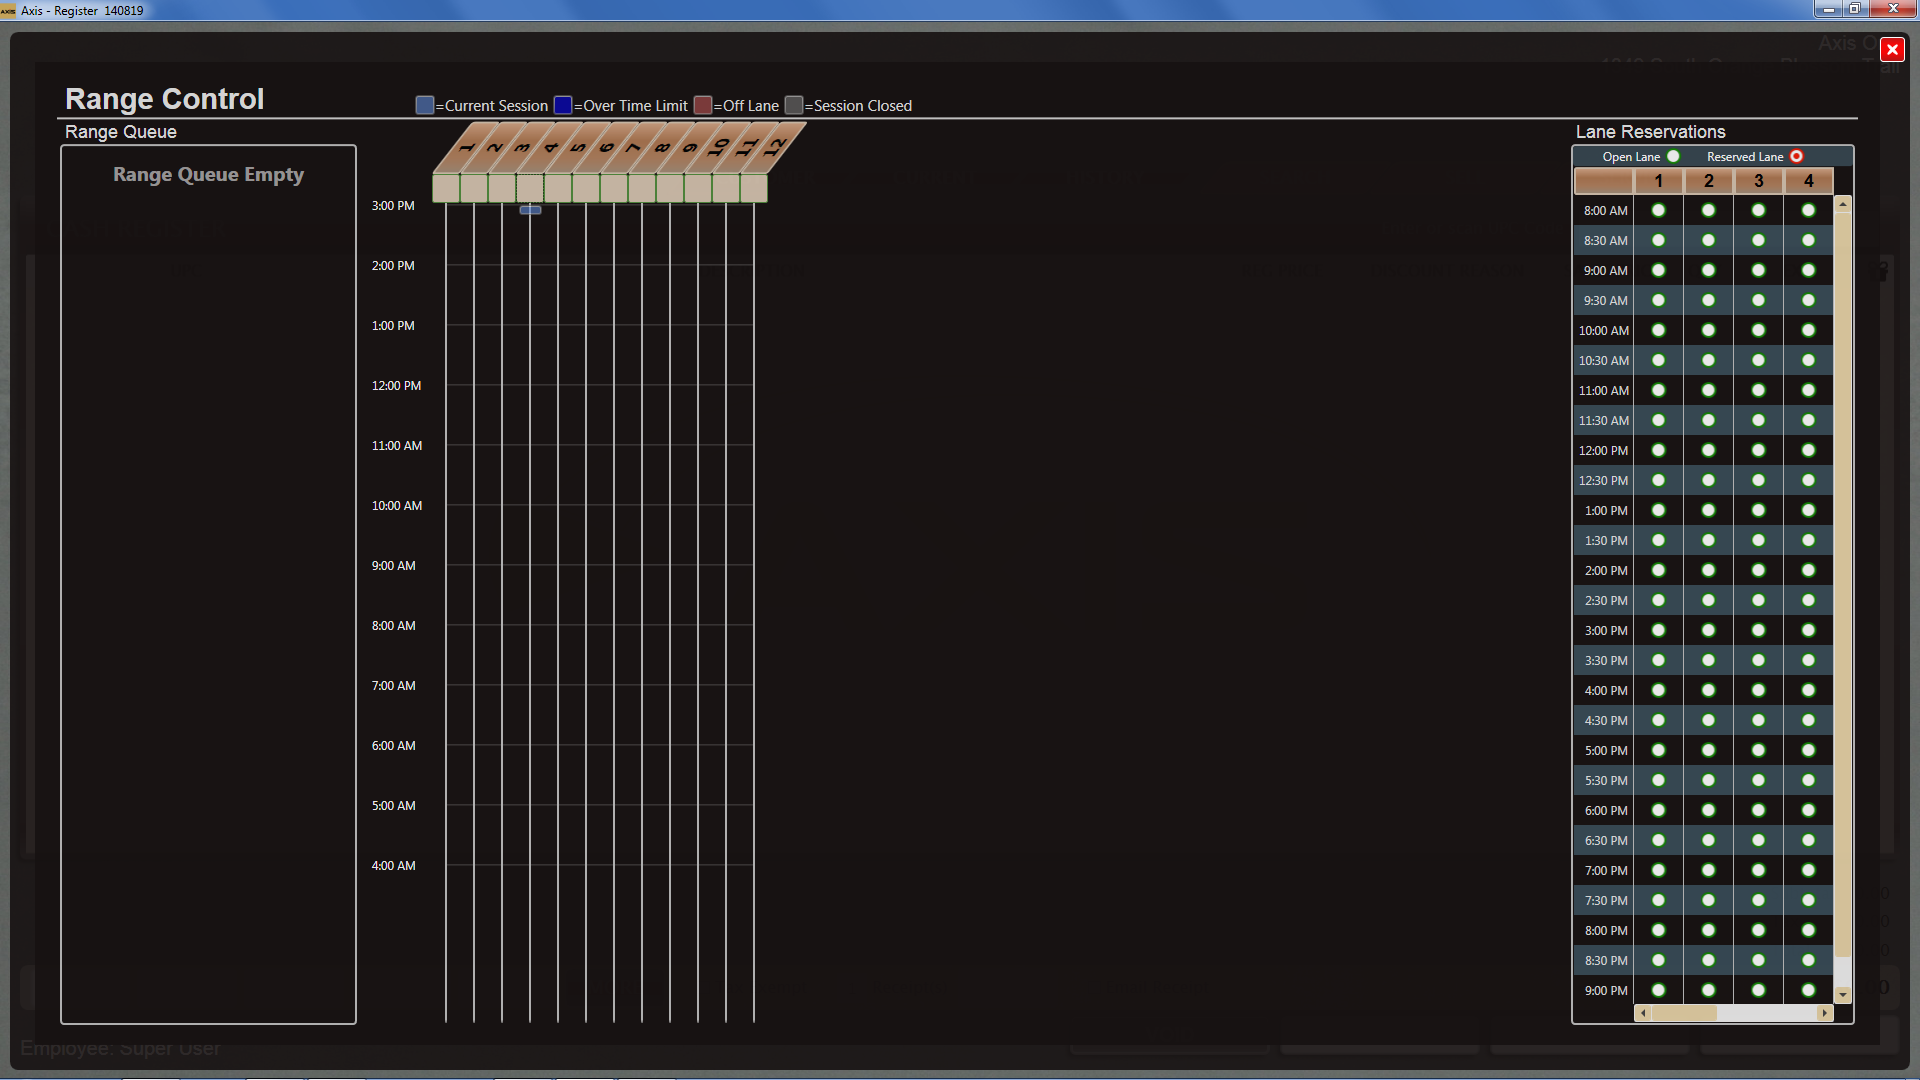The width and height of the screenshot is (1920, 1080).
Task: Reserve lane 3 at 10:00 AM
Action: click(x=1759, y=330)
